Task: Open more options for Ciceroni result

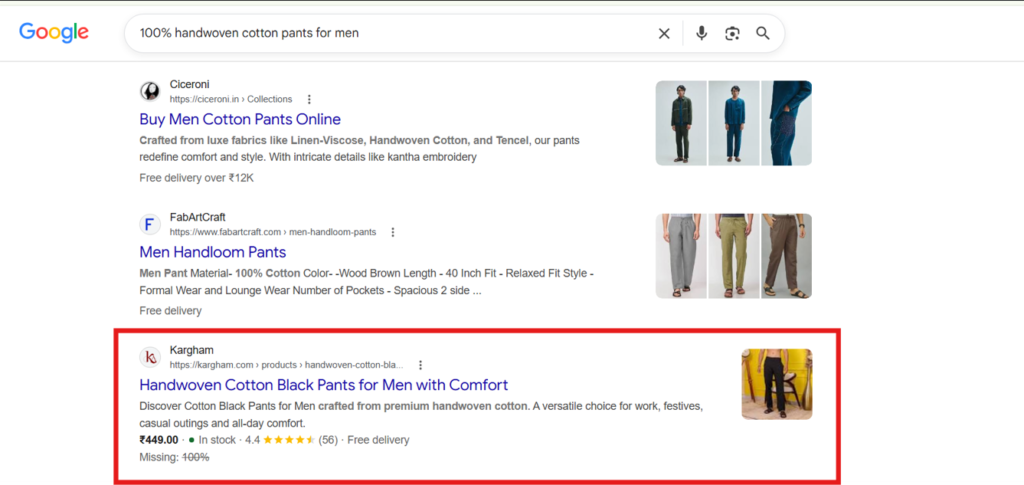Action: click(x=309, y=99)
